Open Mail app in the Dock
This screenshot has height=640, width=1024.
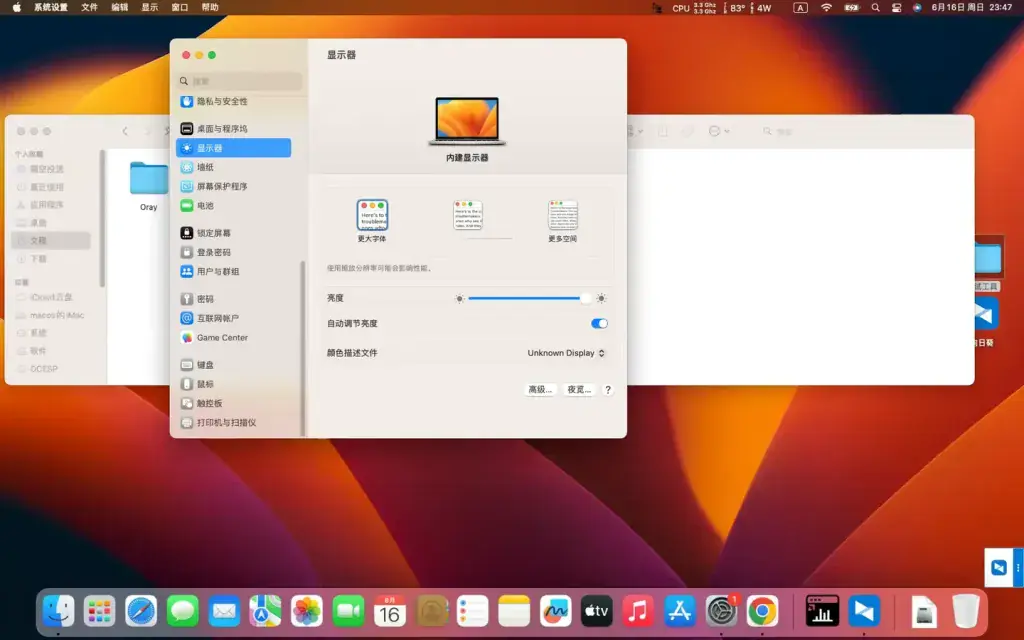coord(224,611)
